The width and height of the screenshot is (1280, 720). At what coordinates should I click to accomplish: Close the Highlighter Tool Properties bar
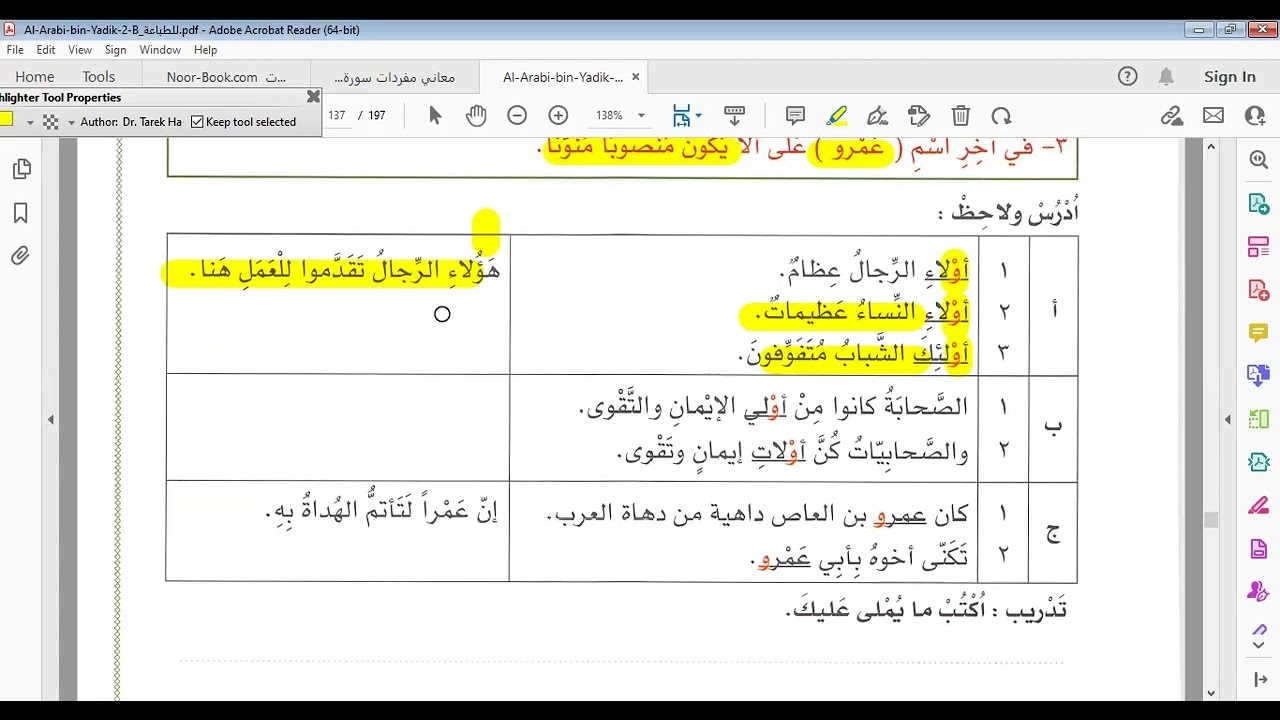[x=313, y=97]
